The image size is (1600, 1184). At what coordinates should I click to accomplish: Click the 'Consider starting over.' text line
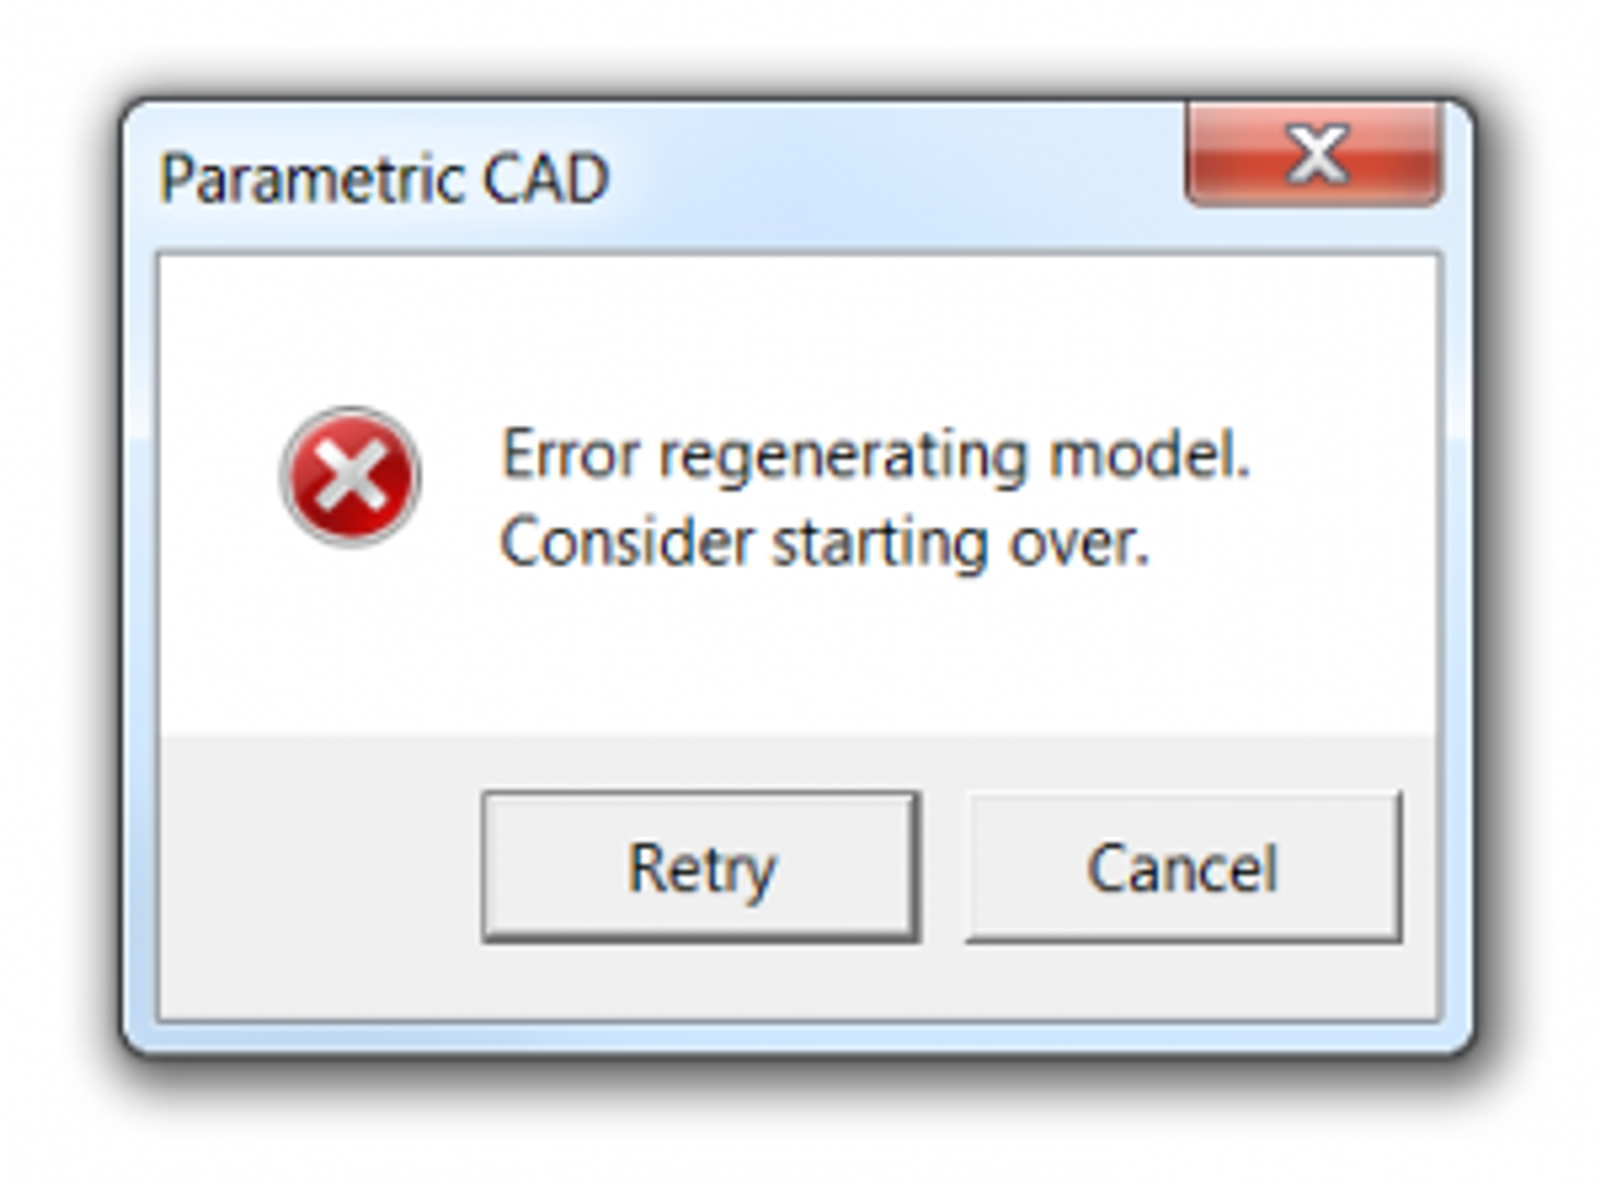tap(824, 544)
